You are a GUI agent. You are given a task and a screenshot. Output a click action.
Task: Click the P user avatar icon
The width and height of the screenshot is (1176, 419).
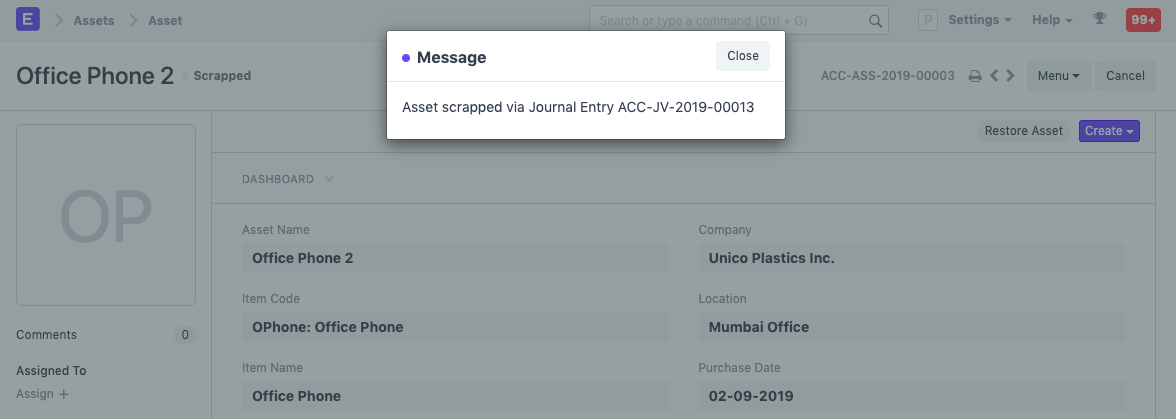pos(928,20)
